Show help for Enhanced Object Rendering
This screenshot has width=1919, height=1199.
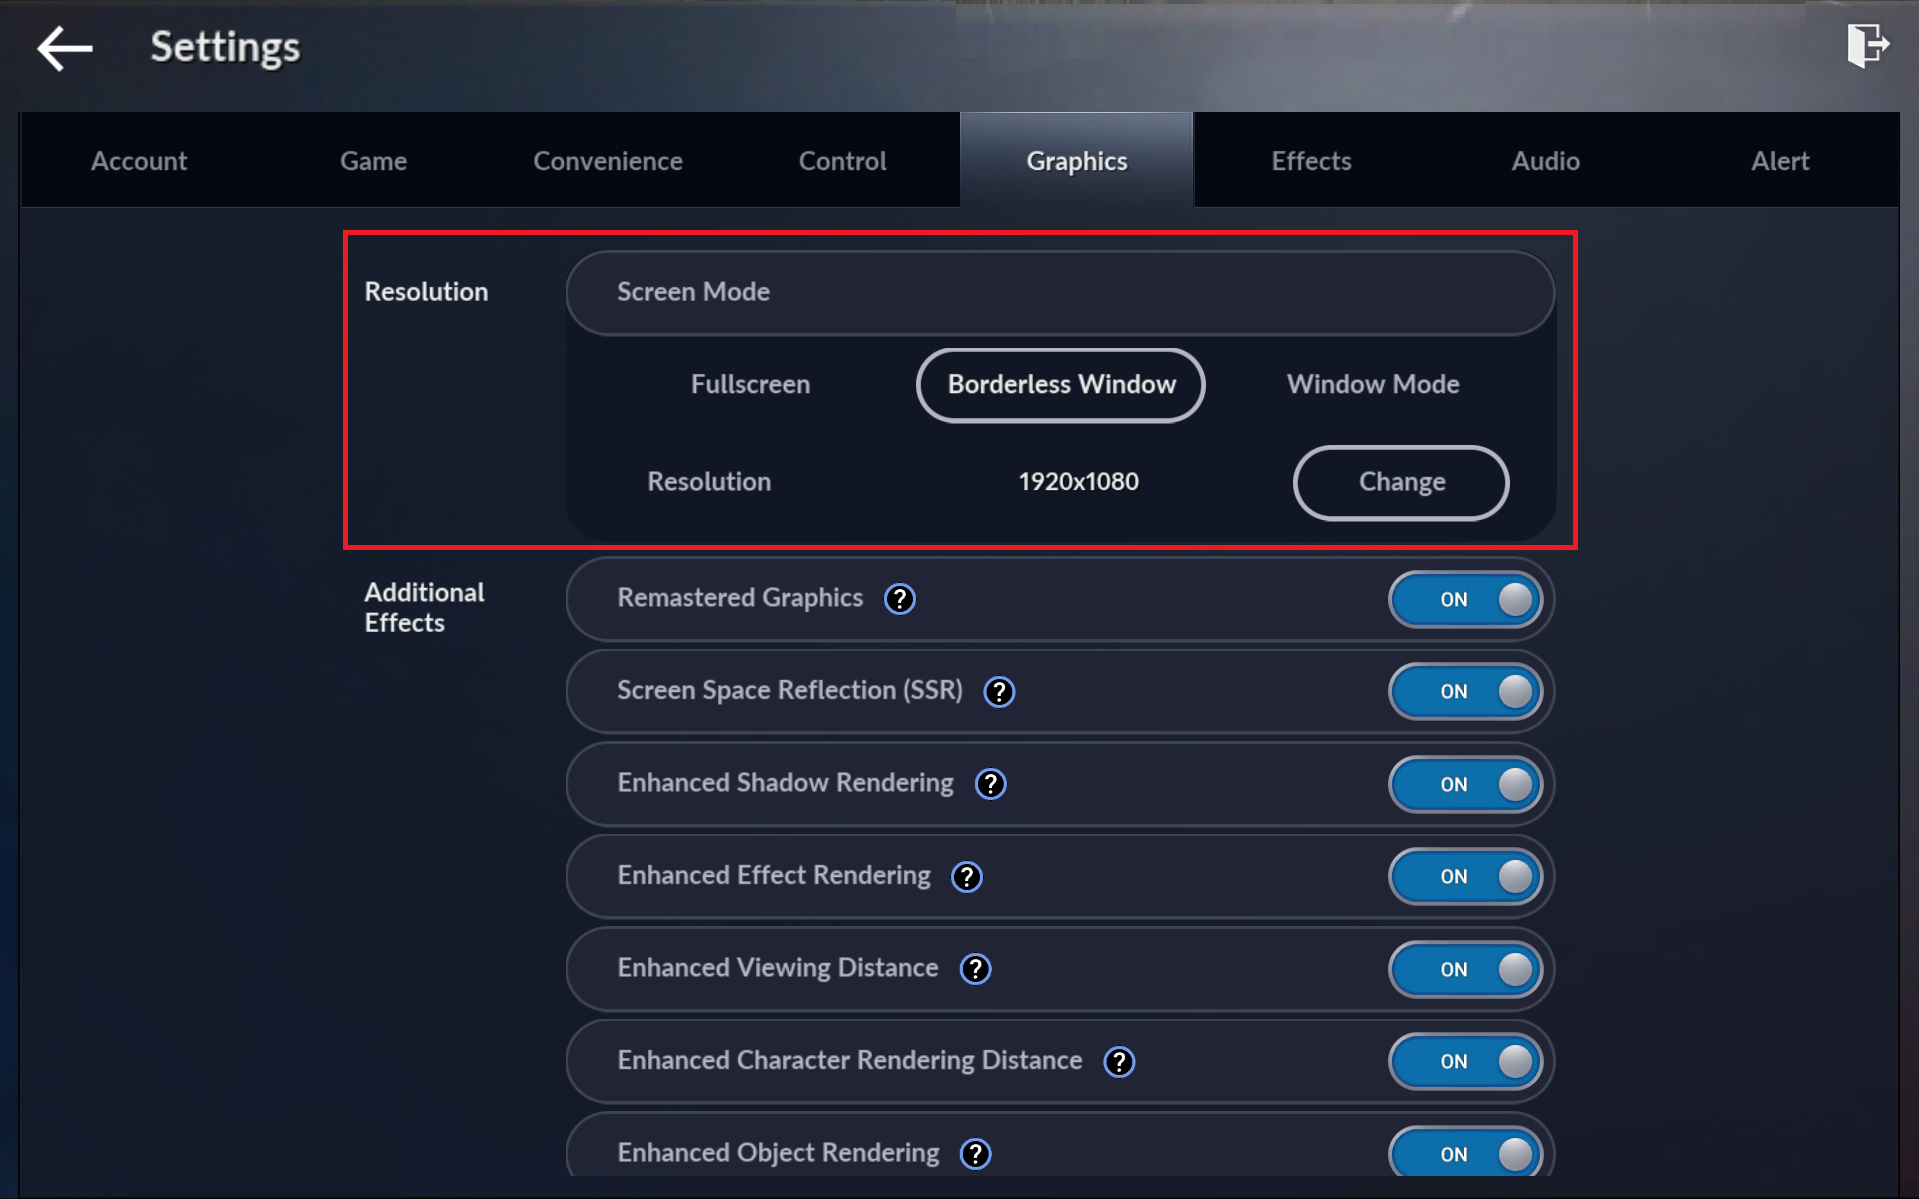click(975, 1154)
